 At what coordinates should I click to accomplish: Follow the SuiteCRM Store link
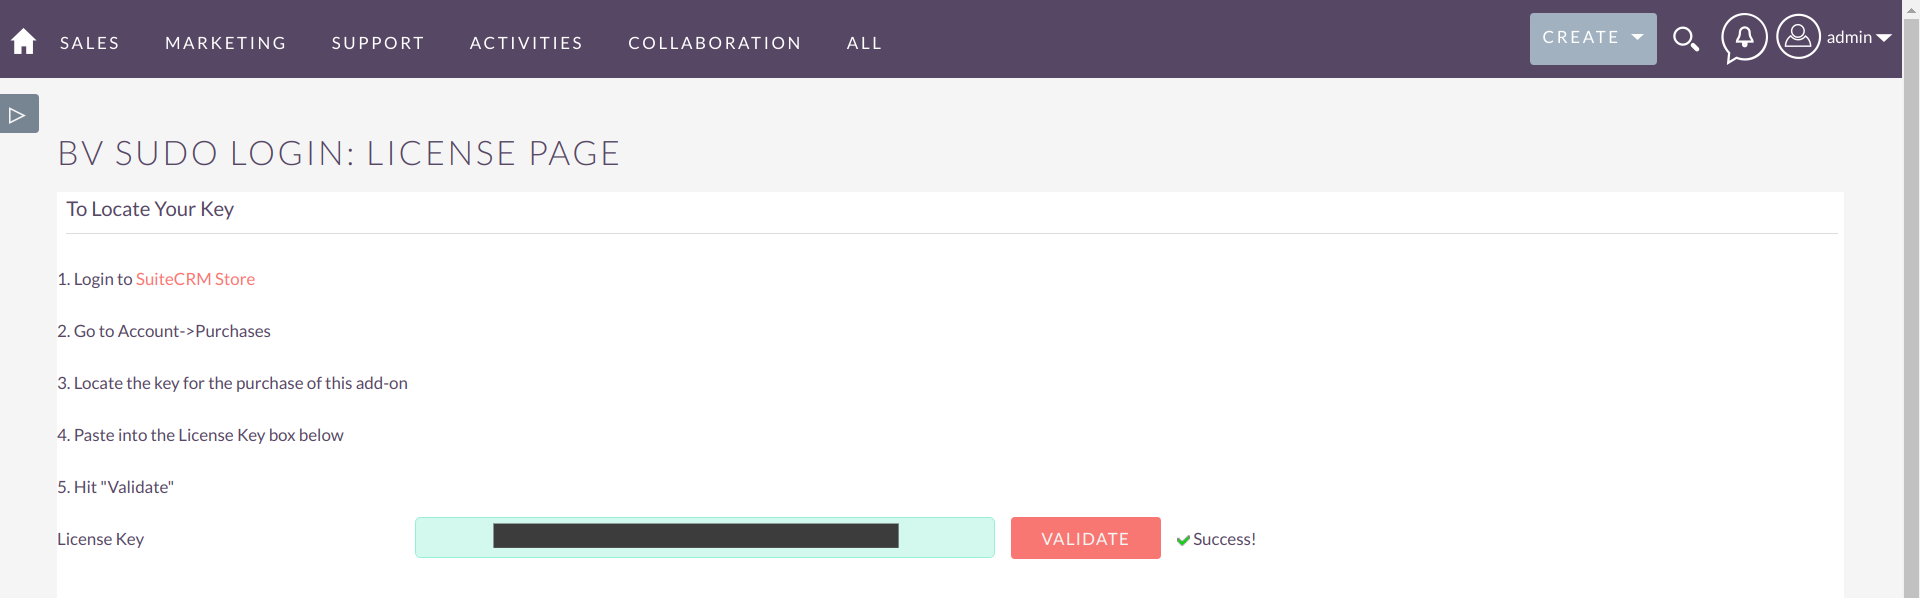(195, 279)
